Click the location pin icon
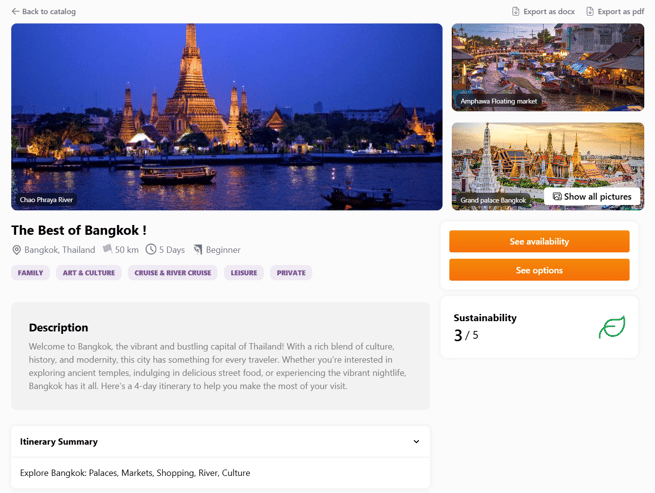The height and width of the screenshot is (493, 655). tap(17, 250)
